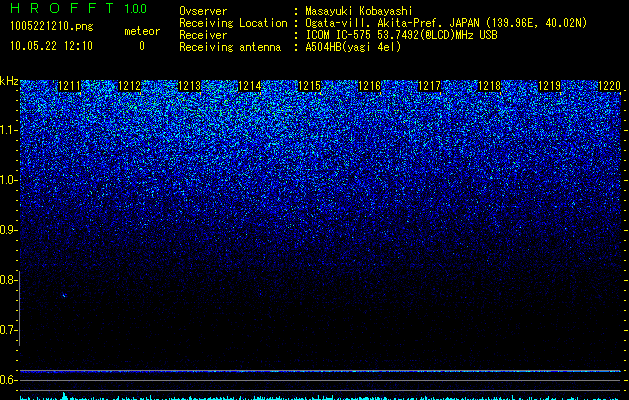Click the 'Receiving Location' label

coord(233,23)
